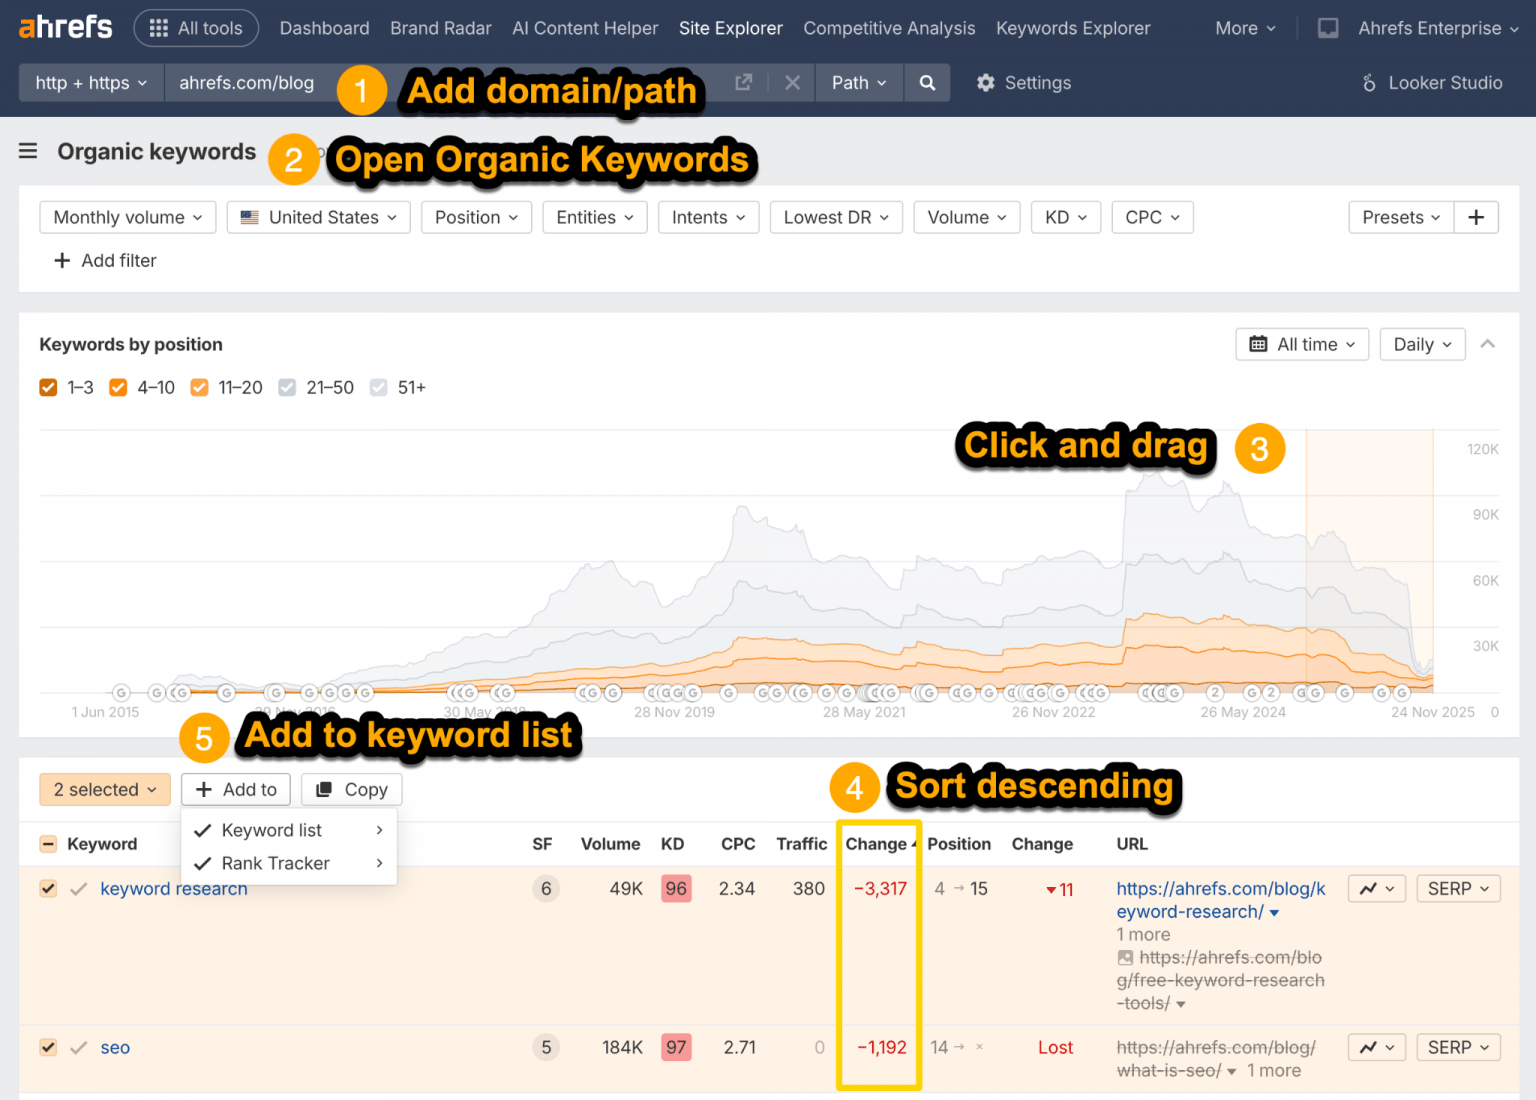Collapse the chart panel with the chevron
1536x1100 pixels.
pos(1488,344)
